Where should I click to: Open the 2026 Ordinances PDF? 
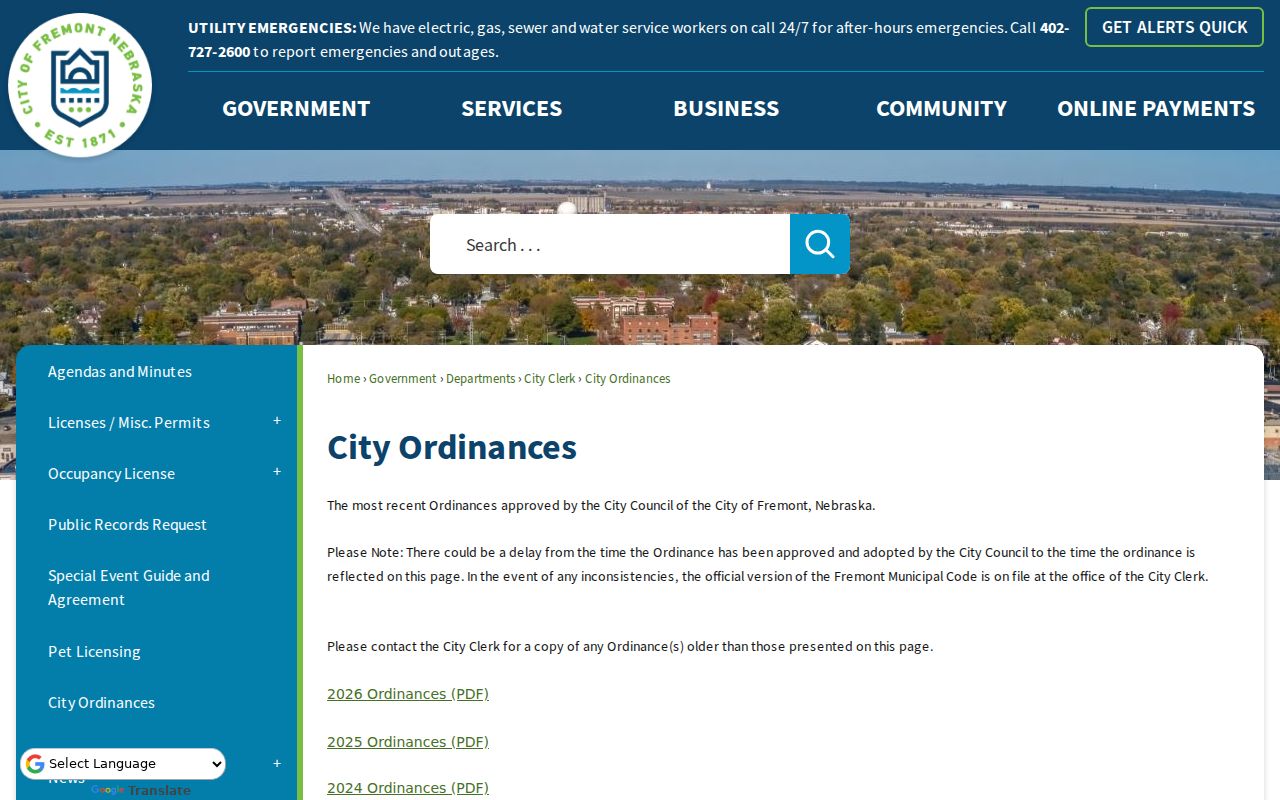point(408,694)
